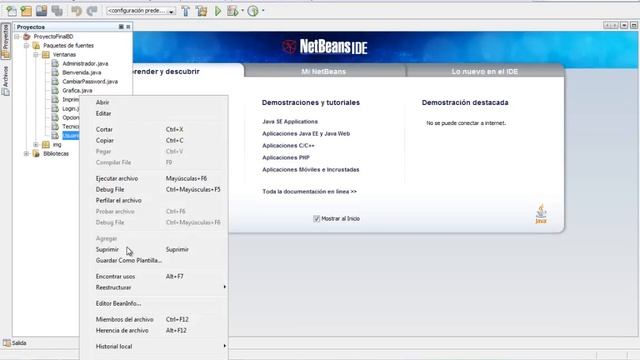Open Aplicaciones Java EE y Java Web link
This screenshot has height=360, width=640.
coord(306,133)
